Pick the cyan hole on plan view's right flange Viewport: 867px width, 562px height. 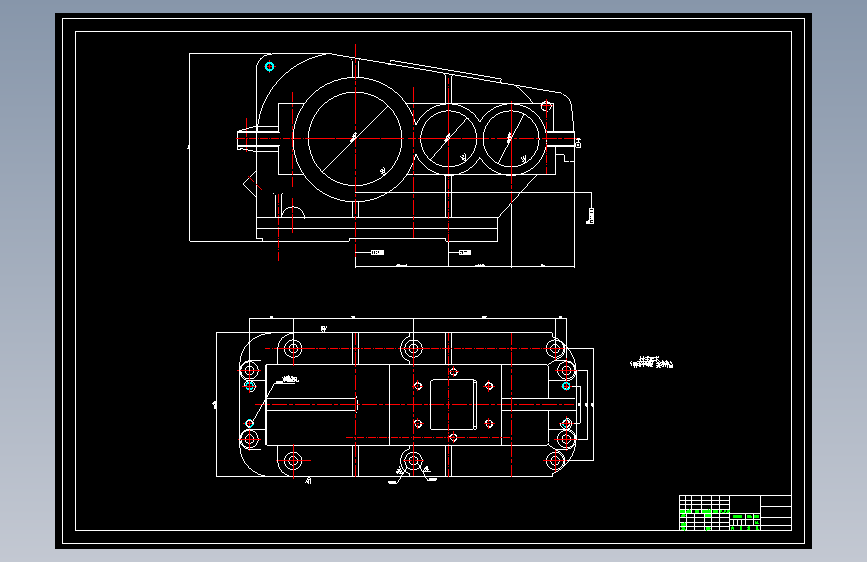tap(566, 386)
